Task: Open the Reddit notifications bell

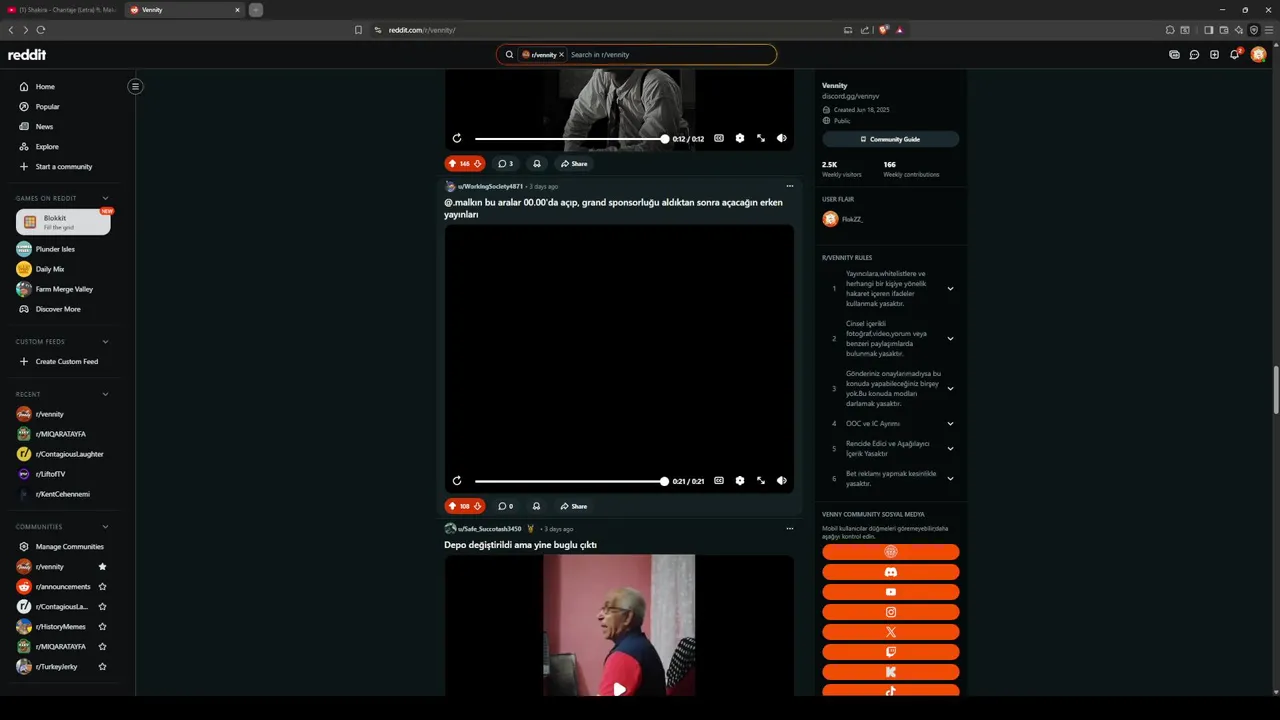Action: tap(1234, 55)
